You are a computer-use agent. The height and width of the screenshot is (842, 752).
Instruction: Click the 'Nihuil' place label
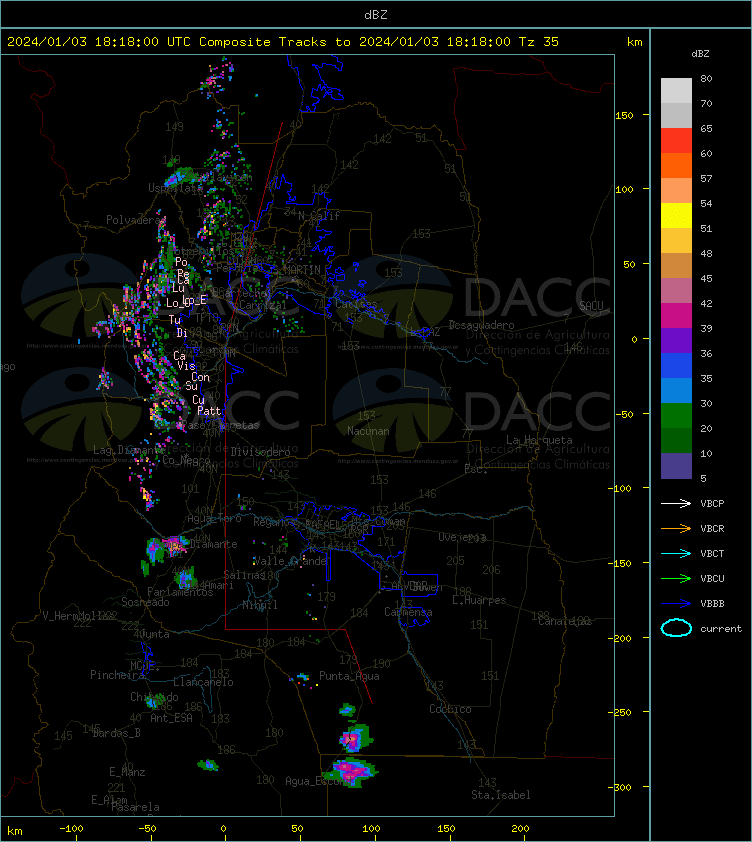[260, 605]
